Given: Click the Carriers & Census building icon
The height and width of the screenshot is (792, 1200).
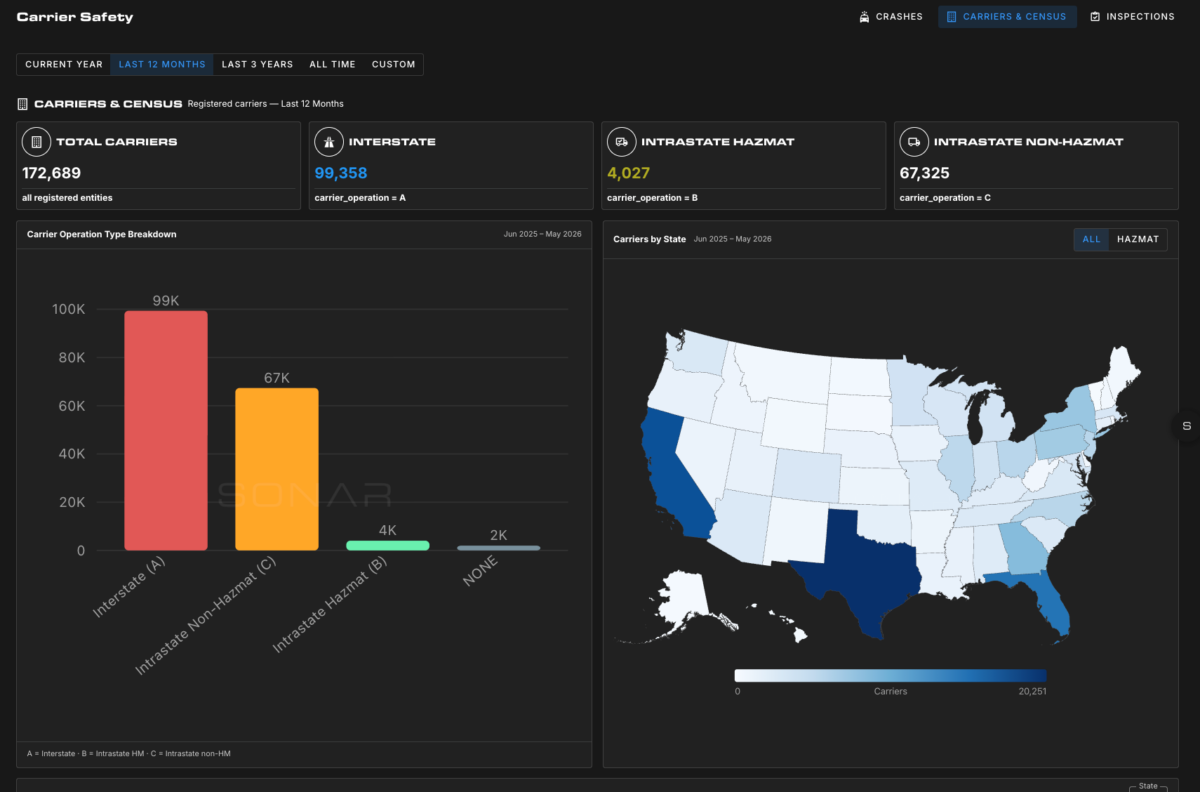Looking at the screenshot, I should [952, 17].
